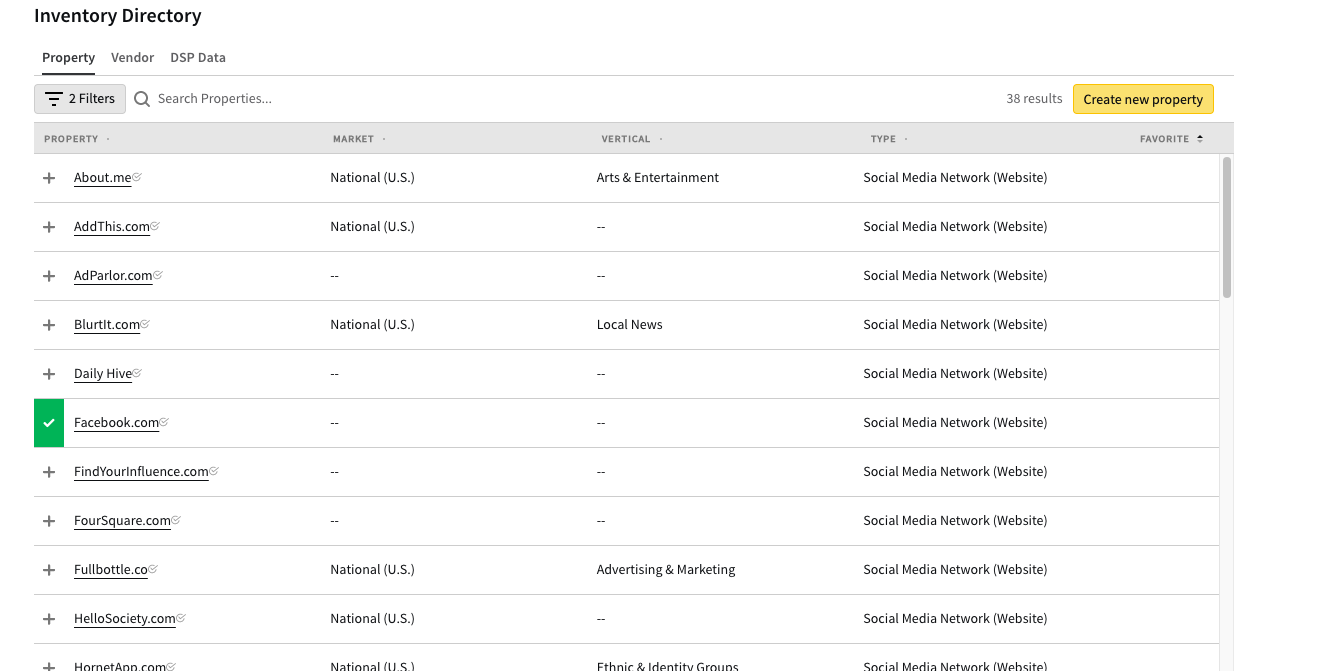This screenshot has width=1340, height=671.
Task: Click the verified badge next to Fullbottle.co
Action: tap(153, 569)
